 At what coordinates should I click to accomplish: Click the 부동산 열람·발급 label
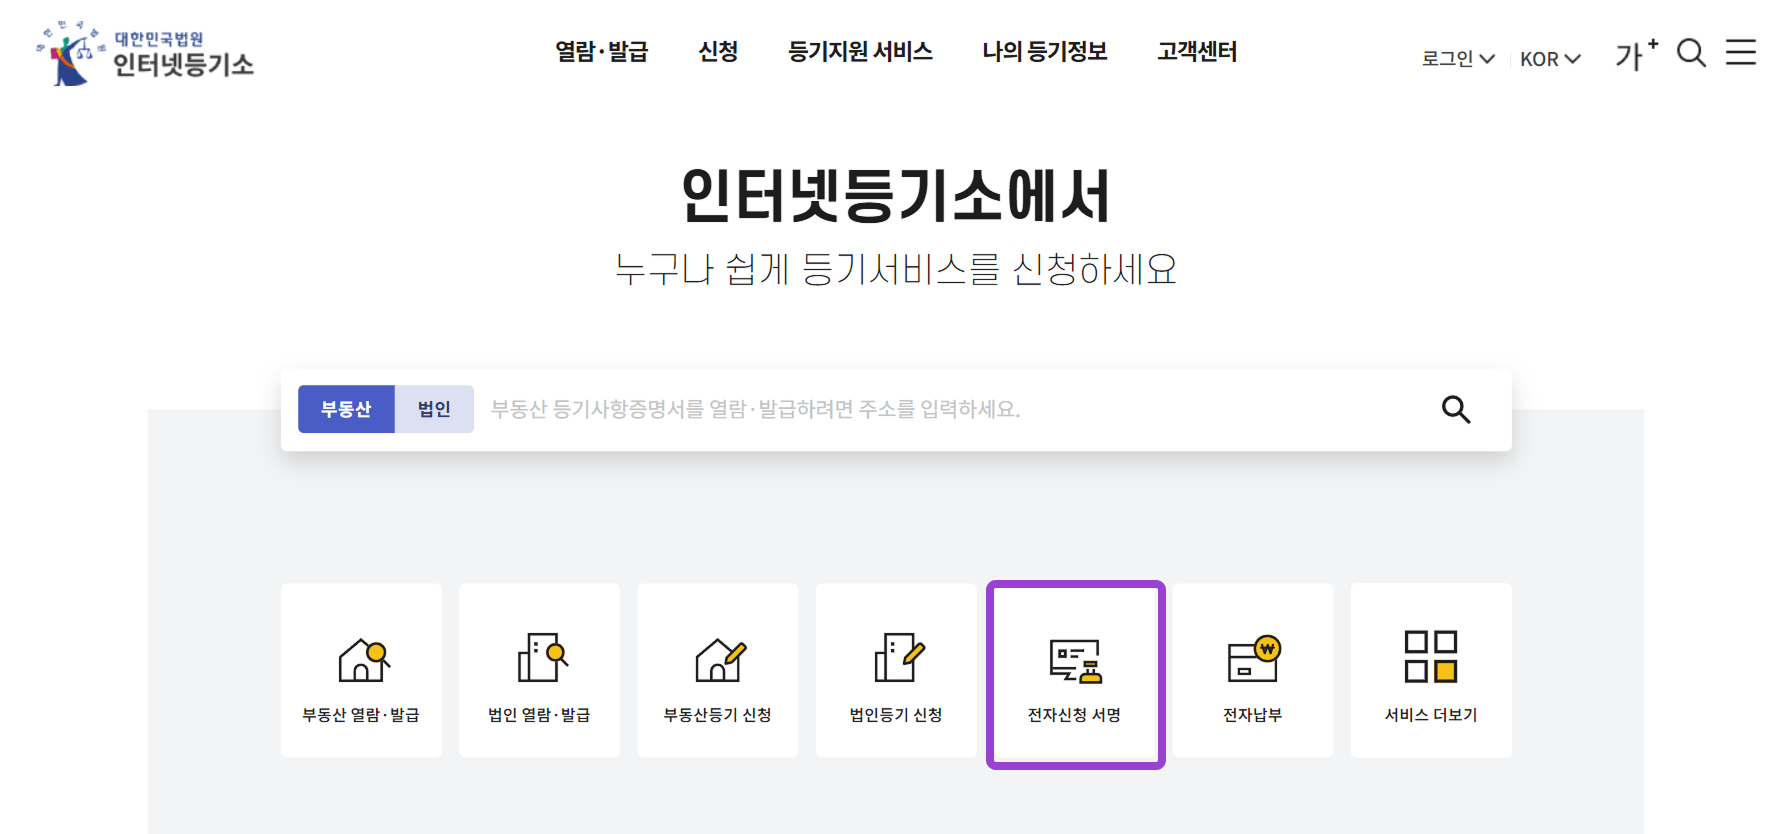361,715
